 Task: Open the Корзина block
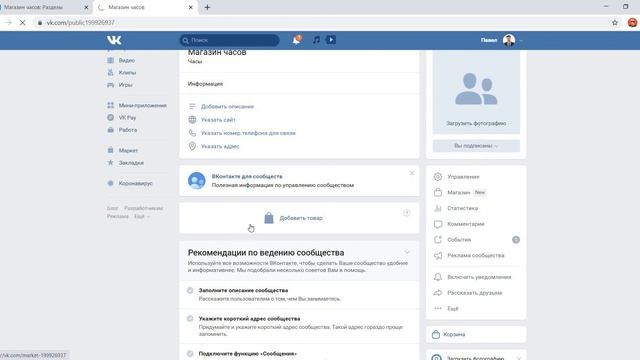pyautogui.click(x=476, y=334)
